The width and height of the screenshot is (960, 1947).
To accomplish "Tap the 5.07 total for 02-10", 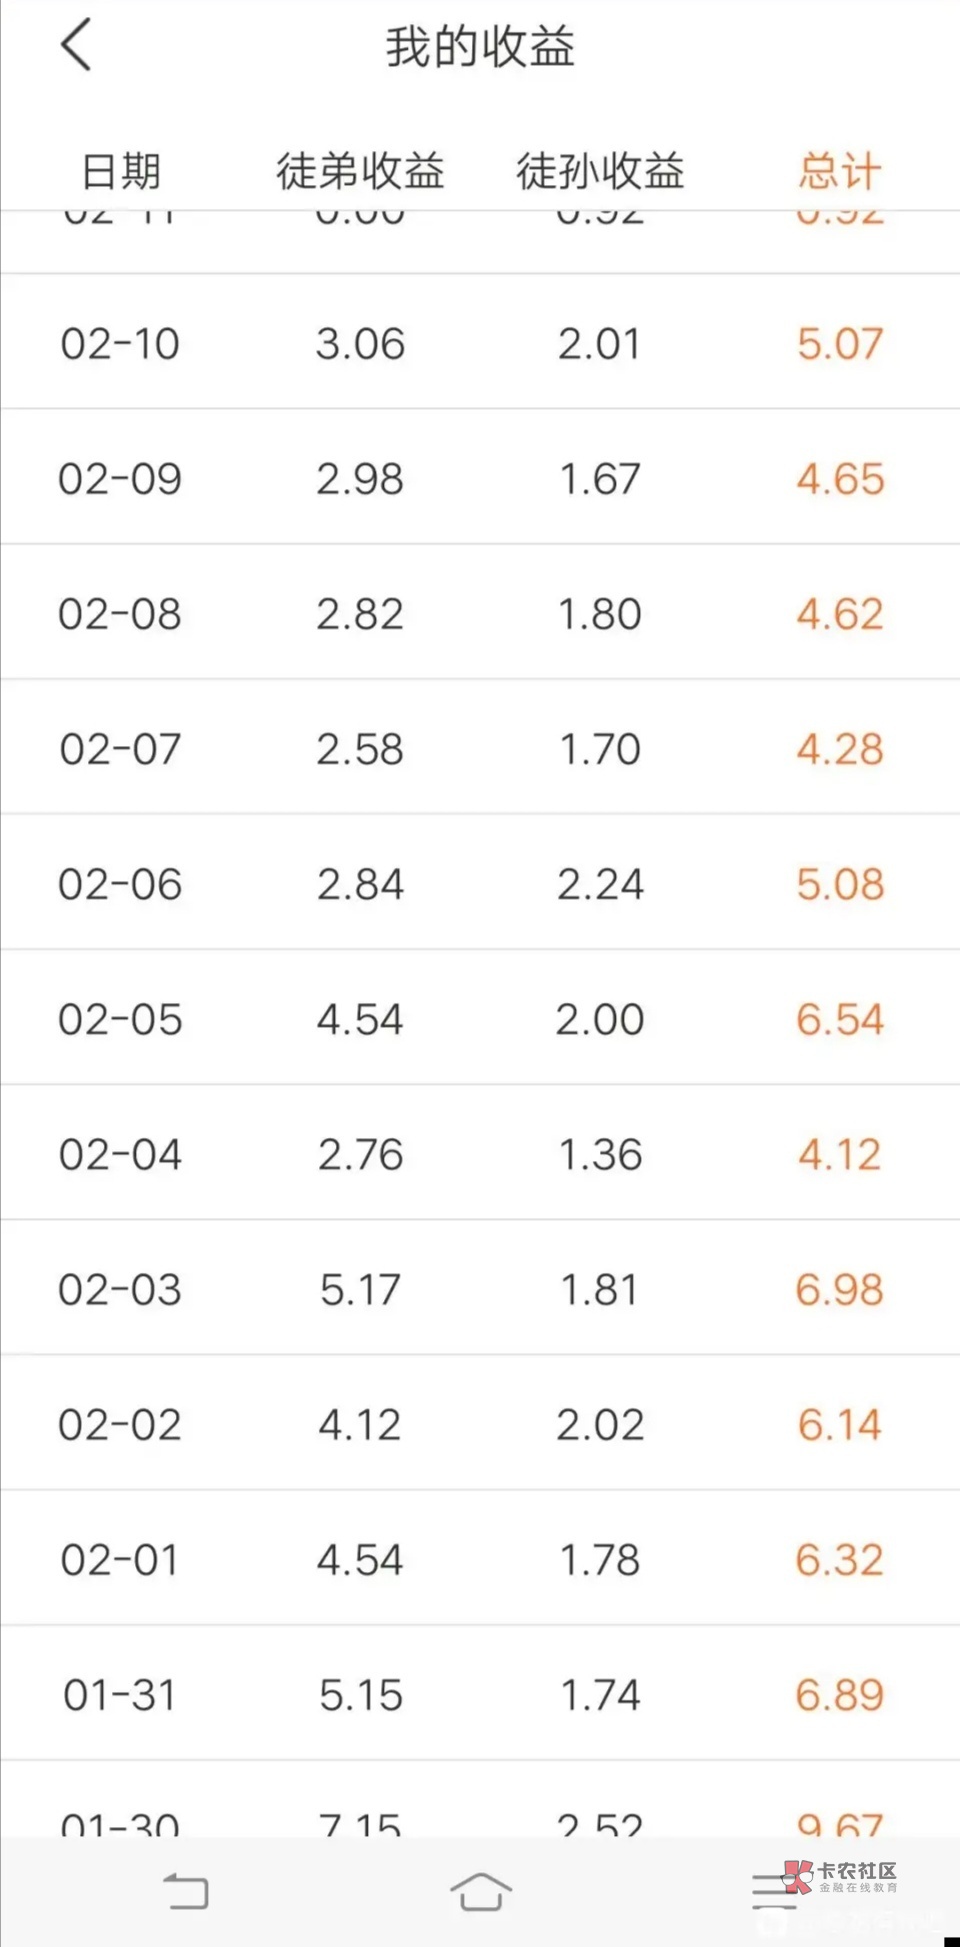I will 839,344.
